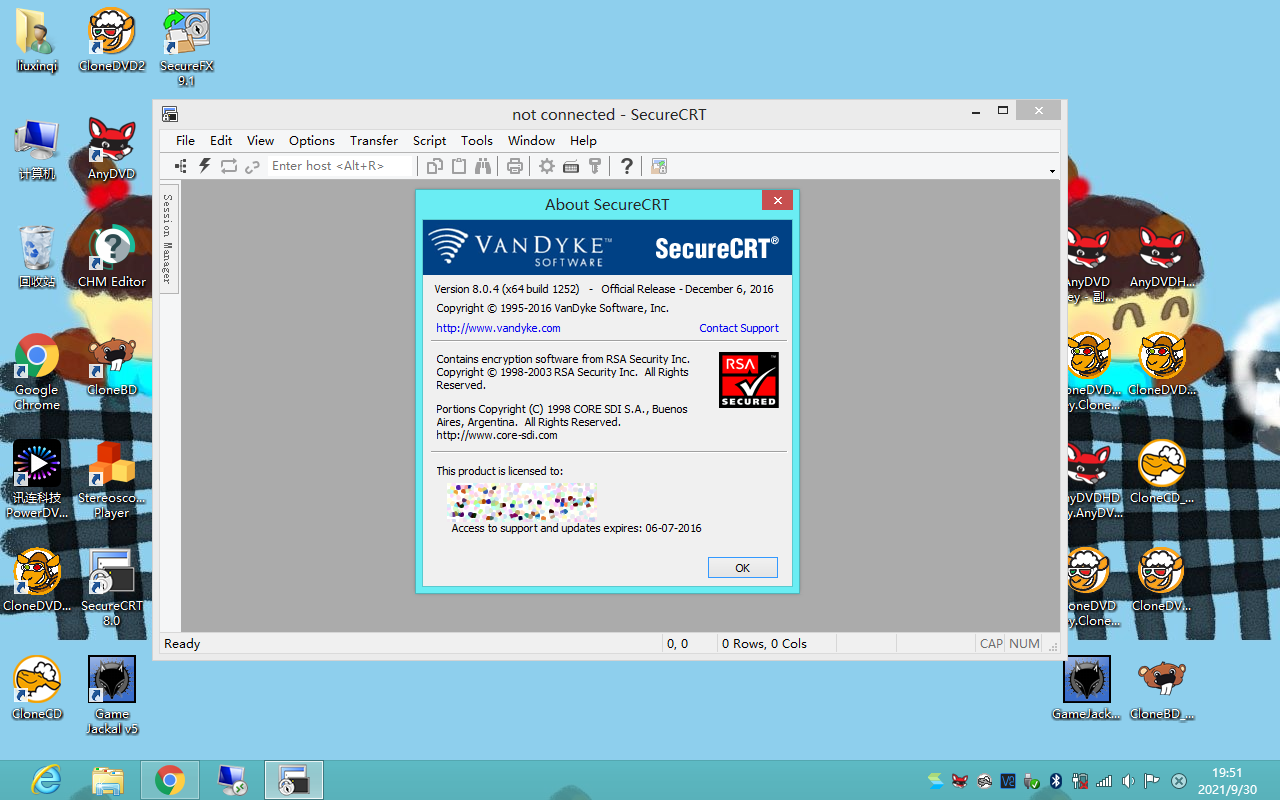The image size is (1280, 800).
Task: Open the Computer desktop icon
Action: tap(37, 148)
